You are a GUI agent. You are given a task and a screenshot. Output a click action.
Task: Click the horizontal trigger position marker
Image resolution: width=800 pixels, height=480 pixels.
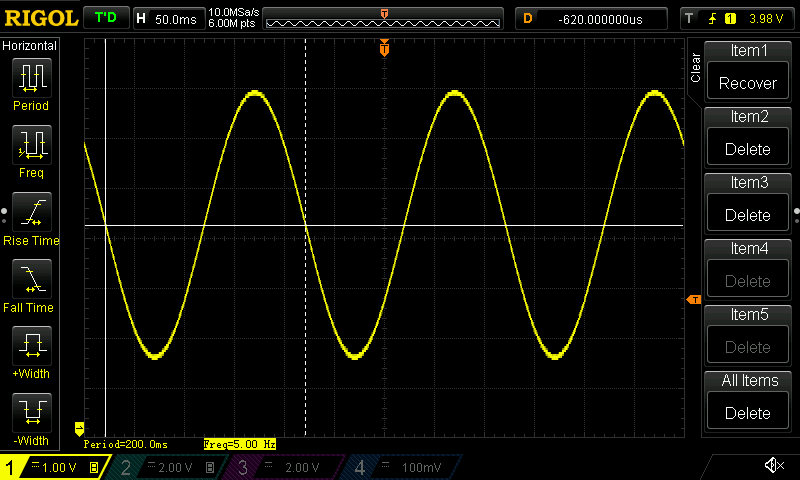click(384, 49)
